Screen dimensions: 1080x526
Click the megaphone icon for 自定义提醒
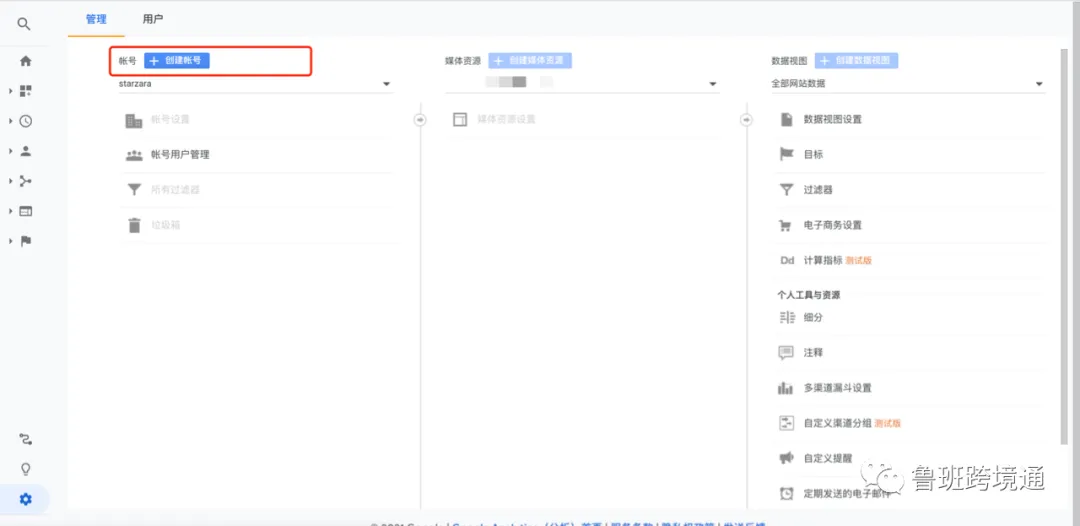point(786,458)
